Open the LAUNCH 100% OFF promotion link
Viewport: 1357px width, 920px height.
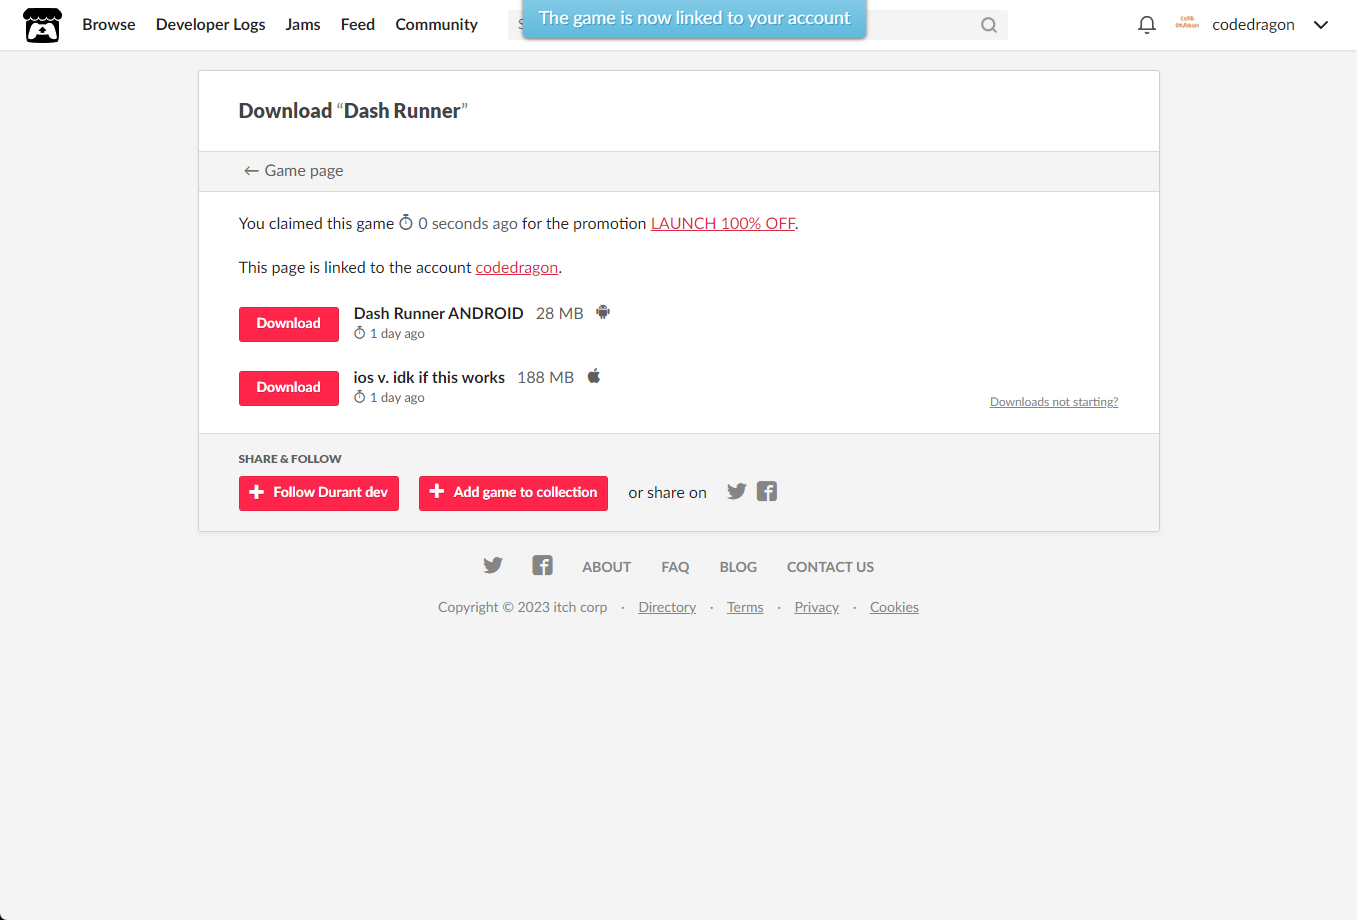723,223
